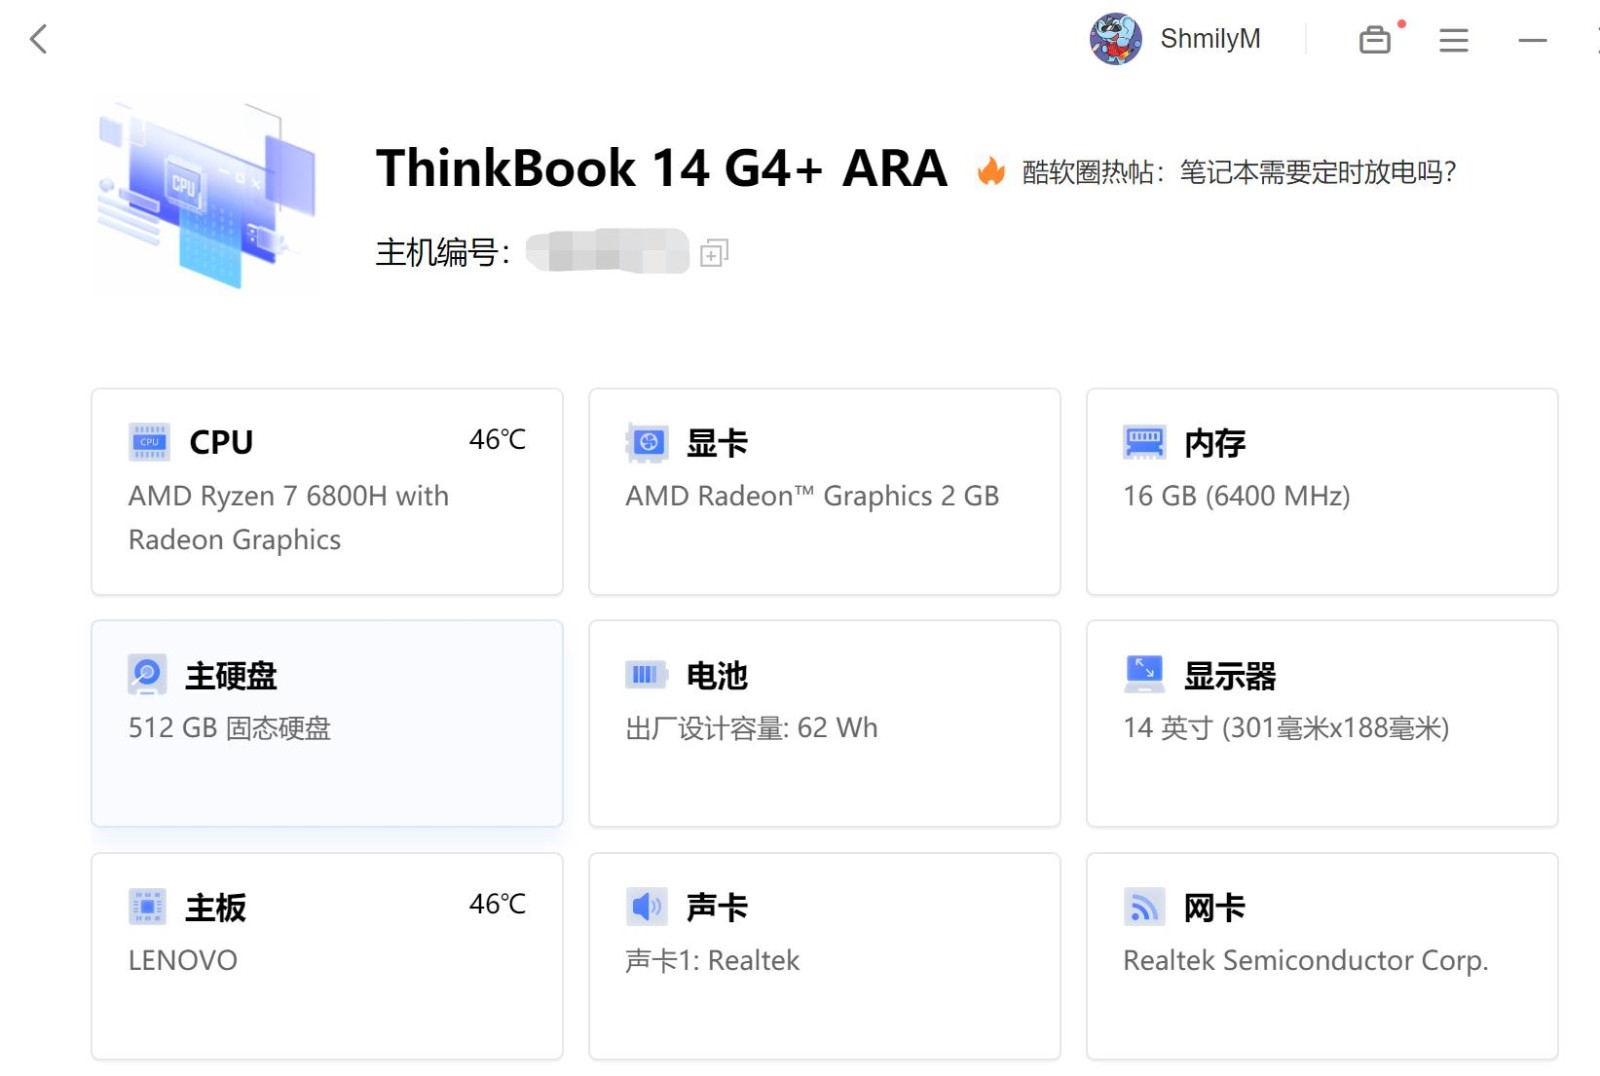The height and width of the screenshot is (1076, 1600).
Task: Open the toolbox icon with red dot
Action: click(1376, 39)
